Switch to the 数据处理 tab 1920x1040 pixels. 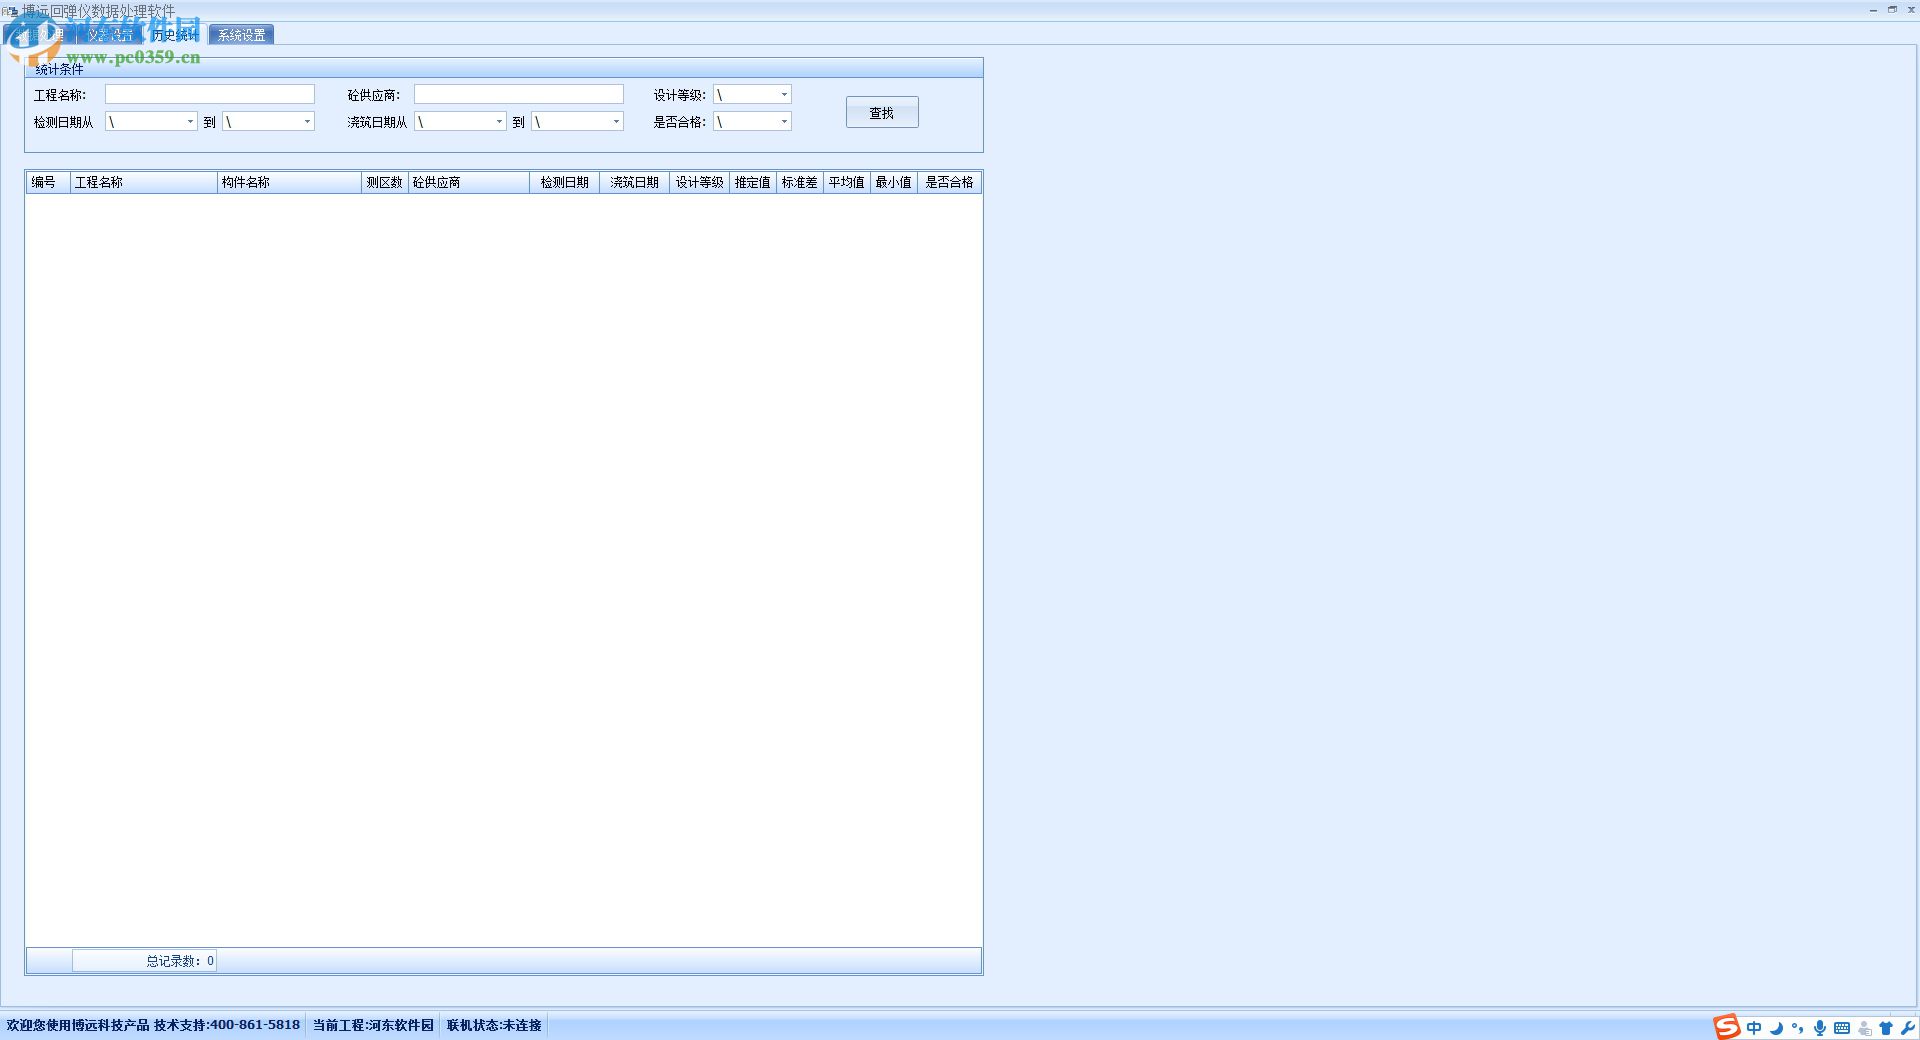point(40,35)
